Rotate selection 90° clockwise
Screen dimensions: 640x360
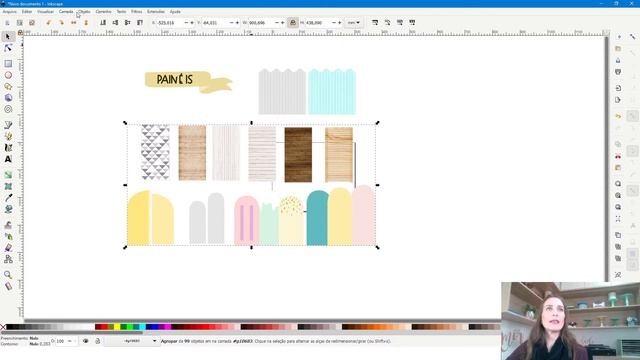61,23
